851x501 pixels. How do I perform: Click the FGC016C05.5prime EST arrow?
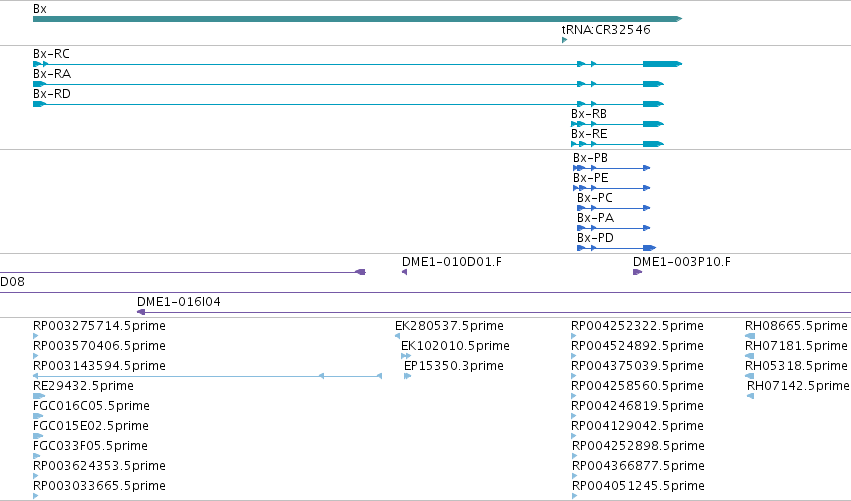pyautogui.click(x=37, y=416)
